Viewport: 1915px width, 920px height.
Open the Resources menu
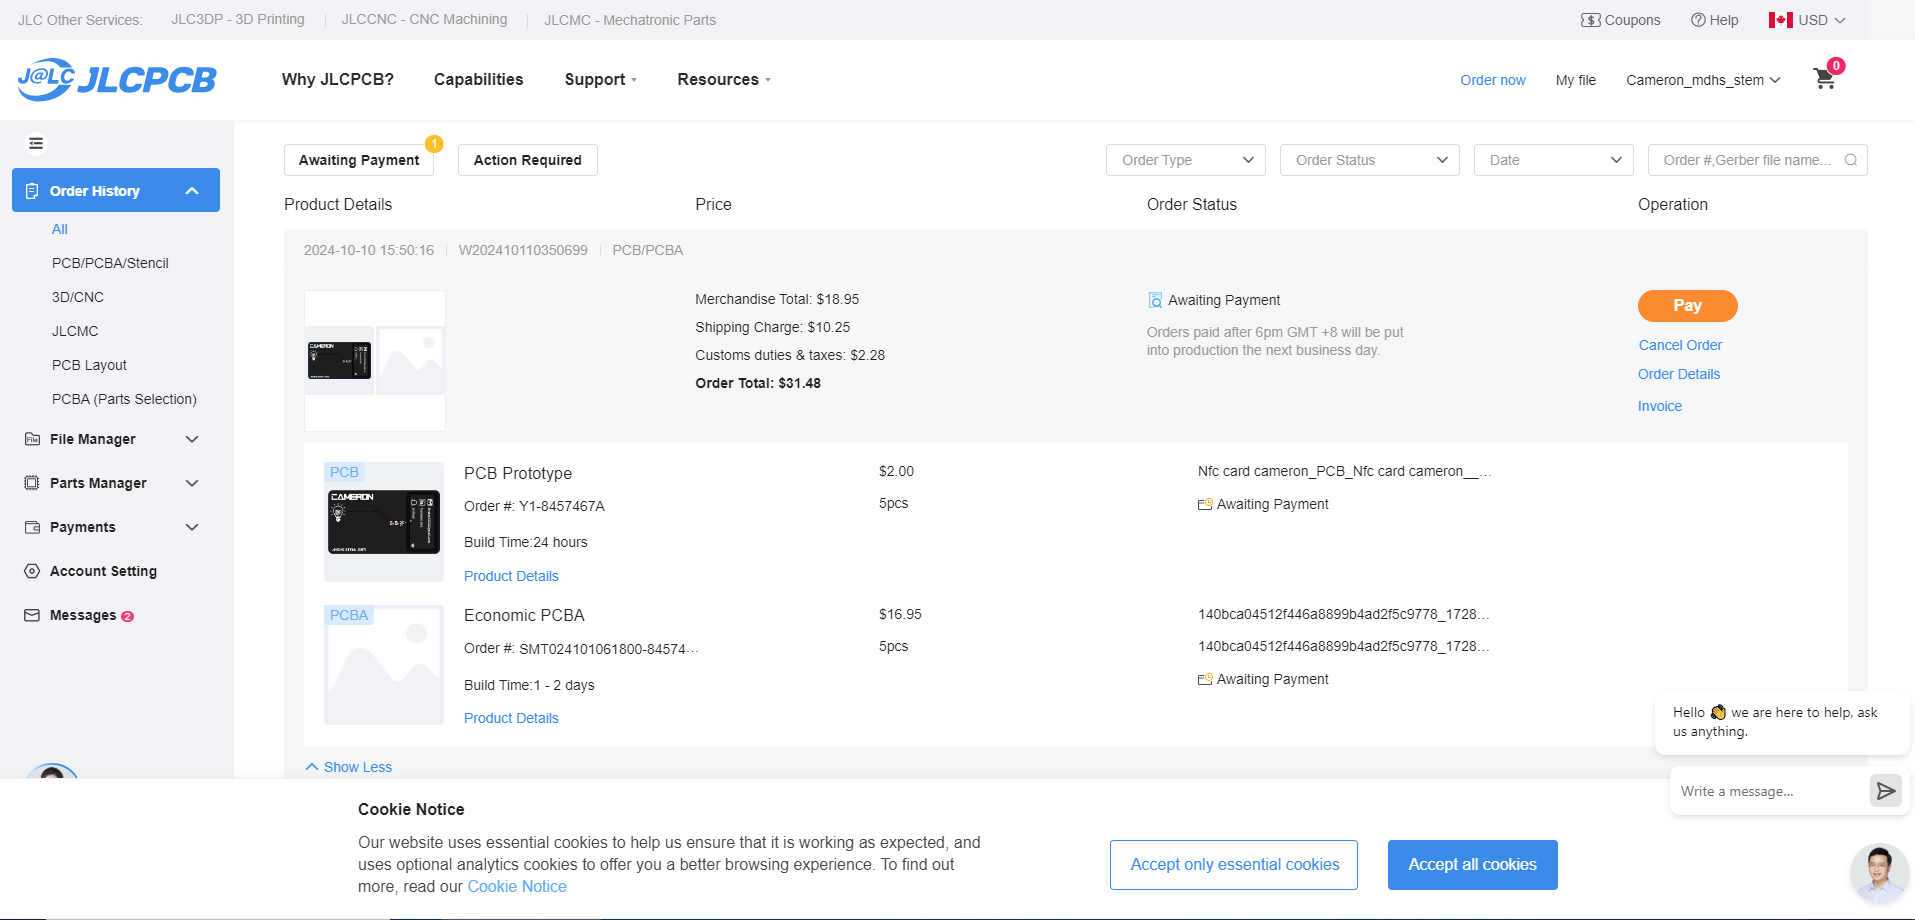pyautogui.click(x=724, y=79)
